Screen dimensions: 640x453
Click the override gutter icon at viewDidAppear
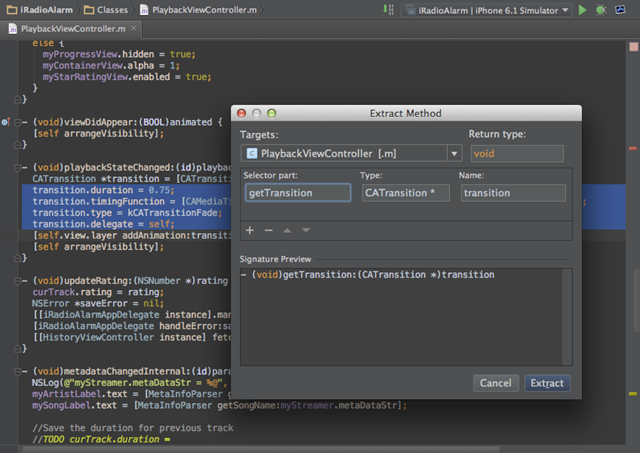5,122
